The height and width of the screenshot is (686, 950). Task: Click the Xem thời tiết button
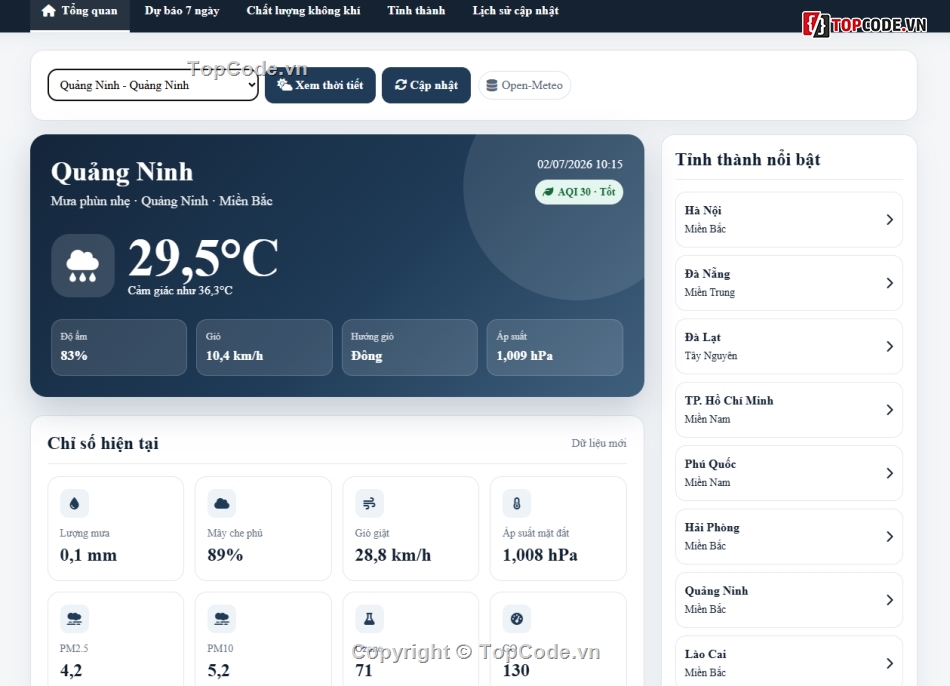320,85
